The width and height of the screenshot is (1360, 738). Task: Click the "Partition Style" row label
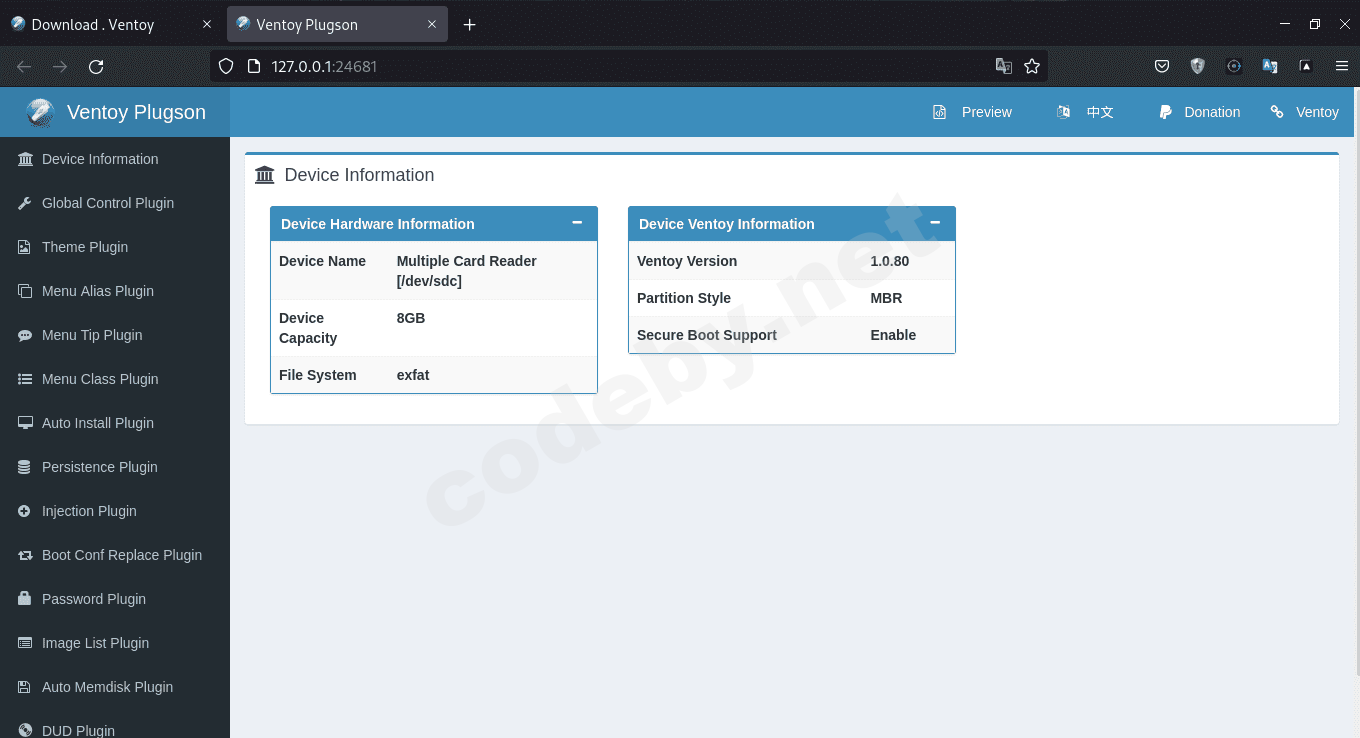click(x=684, y=298)
